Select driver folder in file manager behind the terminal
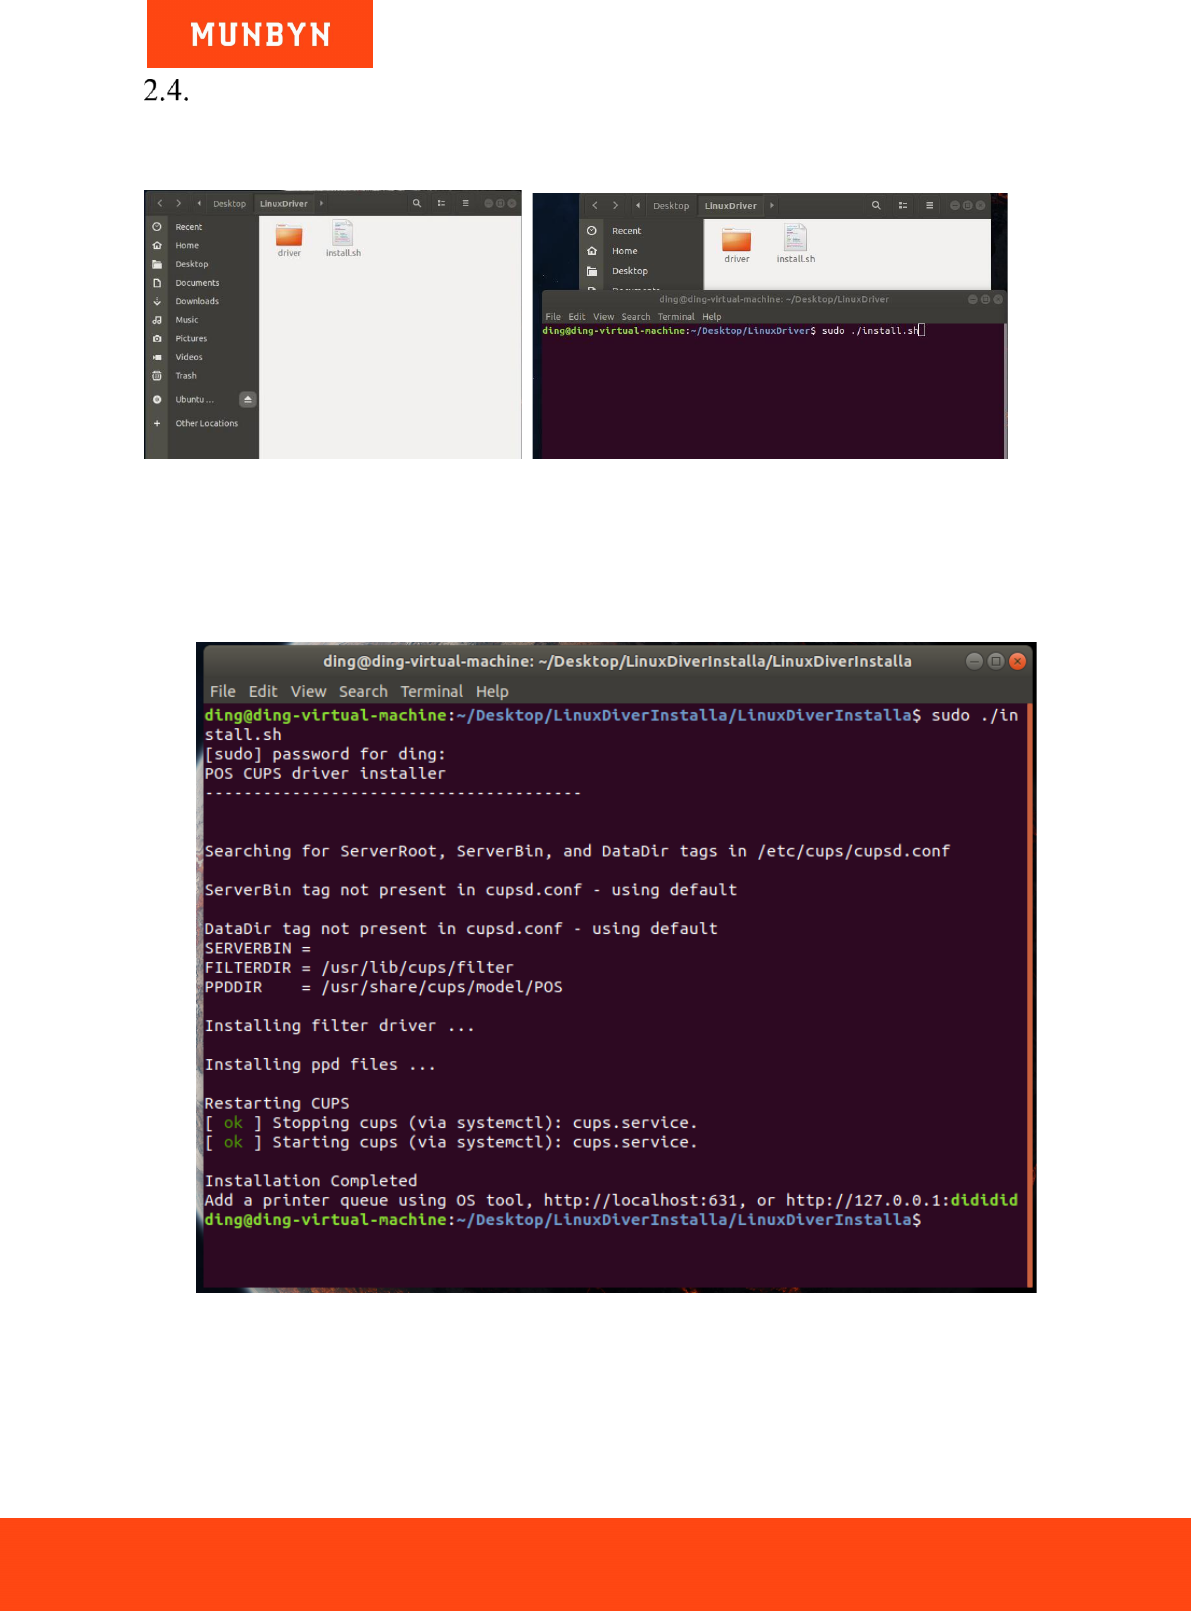1191x1611 pixels. (737, 244)
